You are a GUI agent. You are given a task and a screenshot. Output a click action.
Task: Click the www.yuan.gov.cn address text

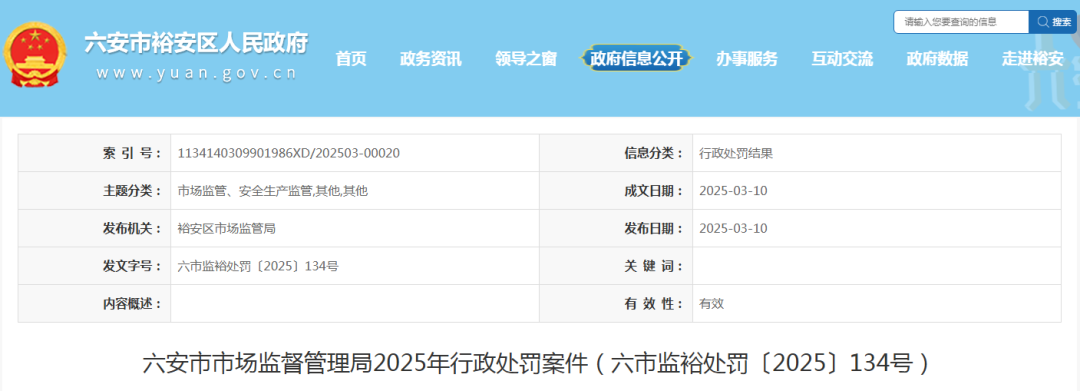pos(196,73)
